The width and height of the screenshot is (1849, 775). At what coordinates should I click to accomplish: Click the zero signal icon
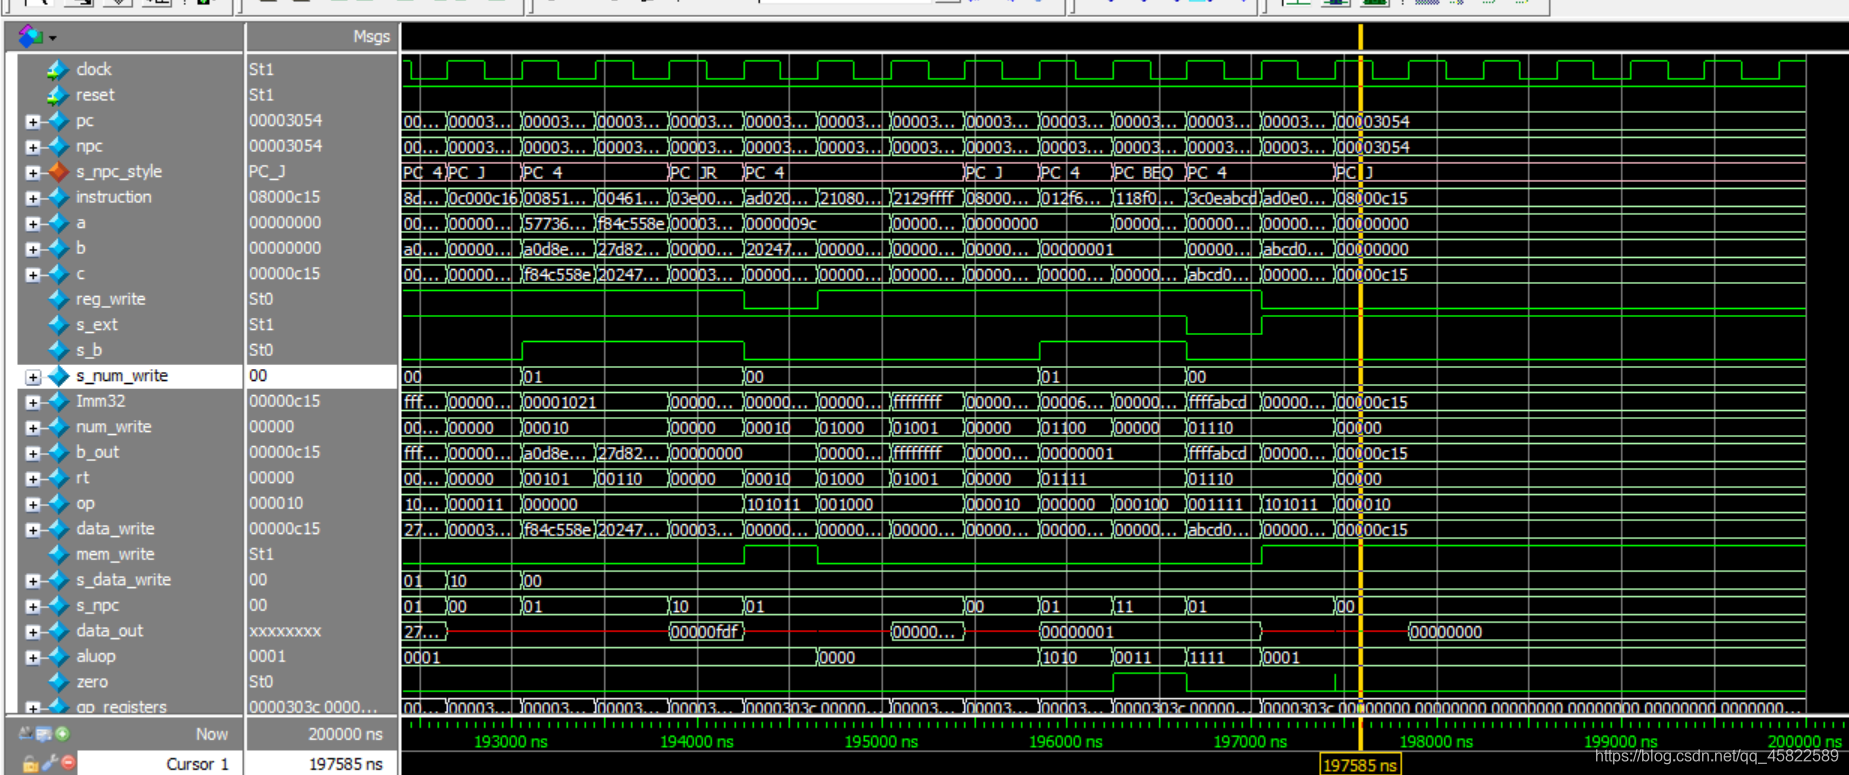pyautogui.click(x=58, y=682)
